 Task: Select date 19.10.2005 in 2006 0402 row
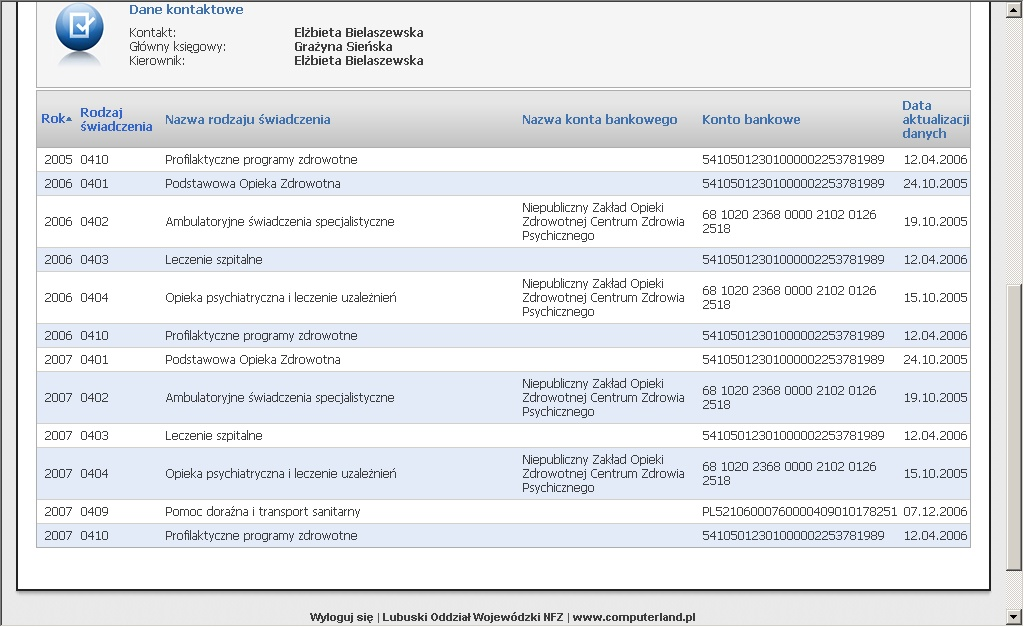tap(935, 221)
